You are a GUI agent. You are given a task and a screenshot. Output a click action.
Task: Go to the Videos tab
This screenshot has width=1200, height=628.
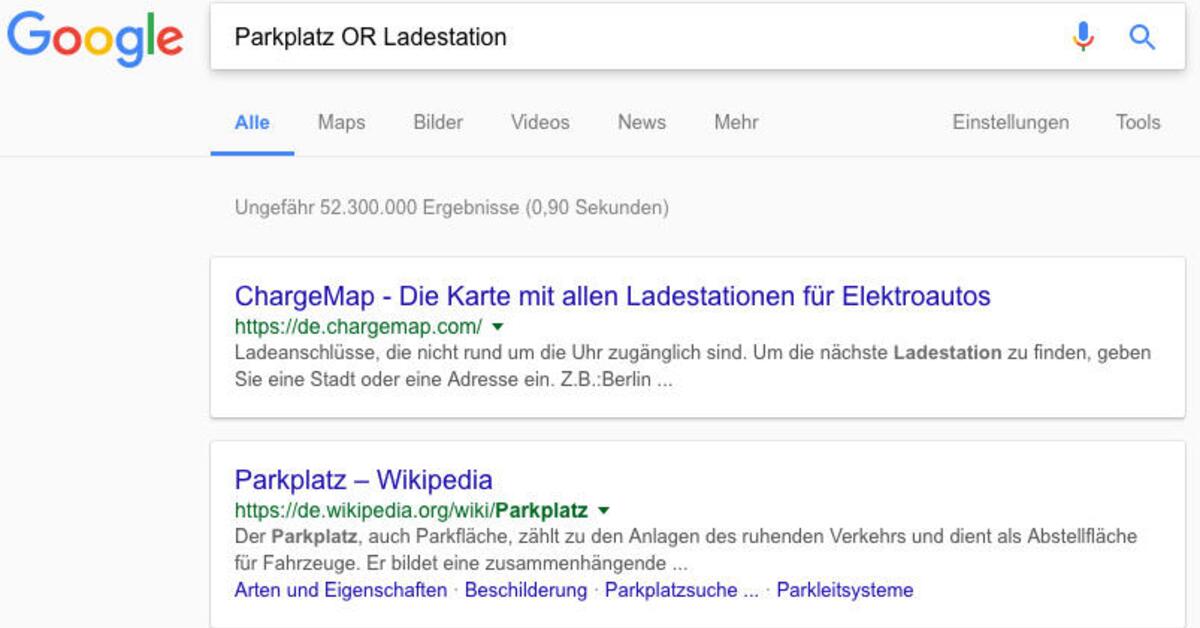click(x=540, y=122)
